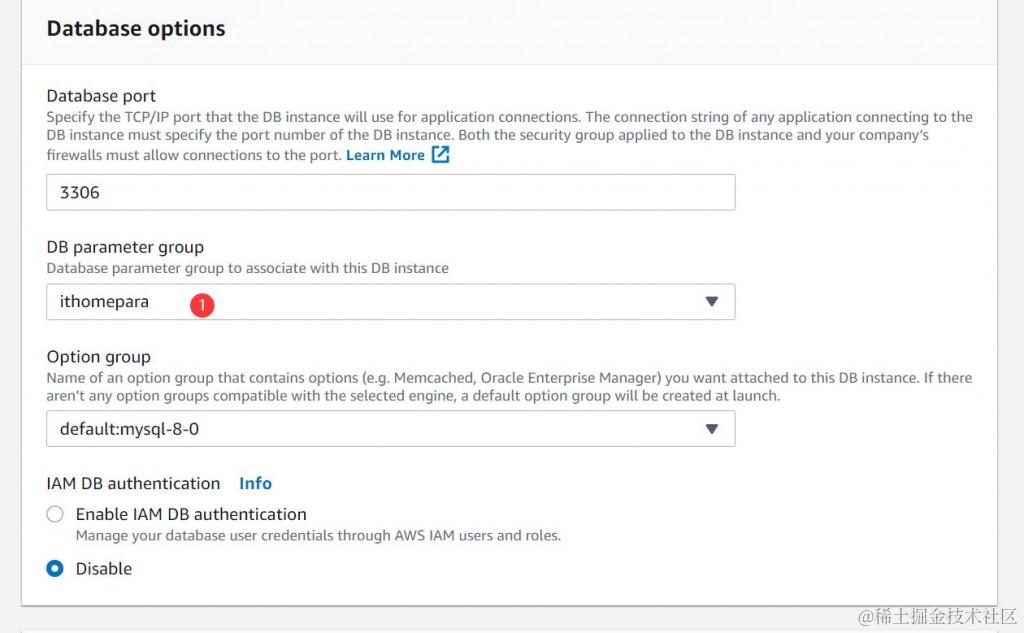This screenshot has height=633, width=1024.
Task: Click the DB parameter group label
Action: point(125,247)
